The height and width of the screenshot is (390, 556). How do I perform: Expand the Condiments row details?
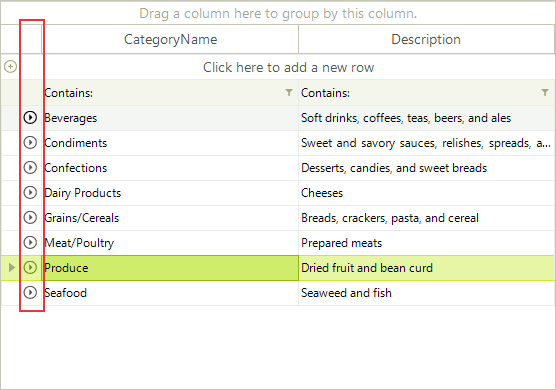coord(30,143)
